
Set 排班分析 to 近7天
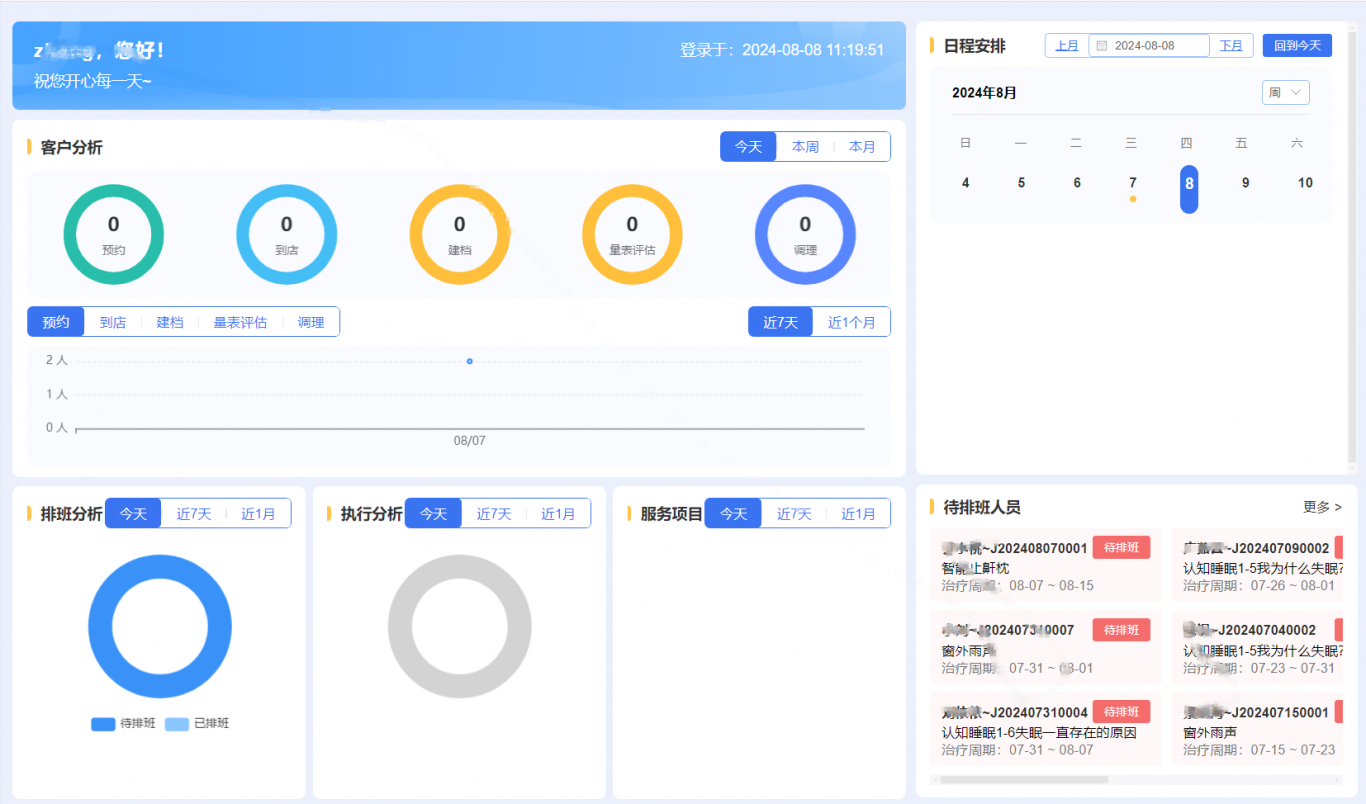[x=194, y=513]
